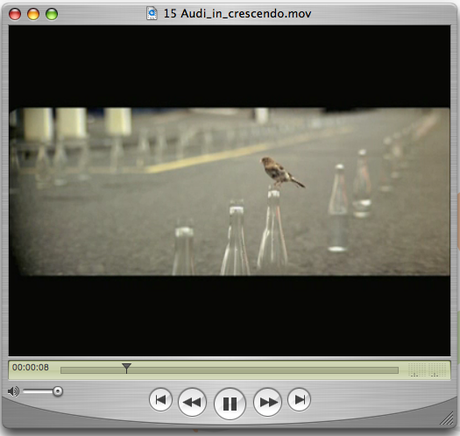Click the movie file icon in the title bar
Image resolution: width=460 pixels, height=436 pixels.
[152, 13]
